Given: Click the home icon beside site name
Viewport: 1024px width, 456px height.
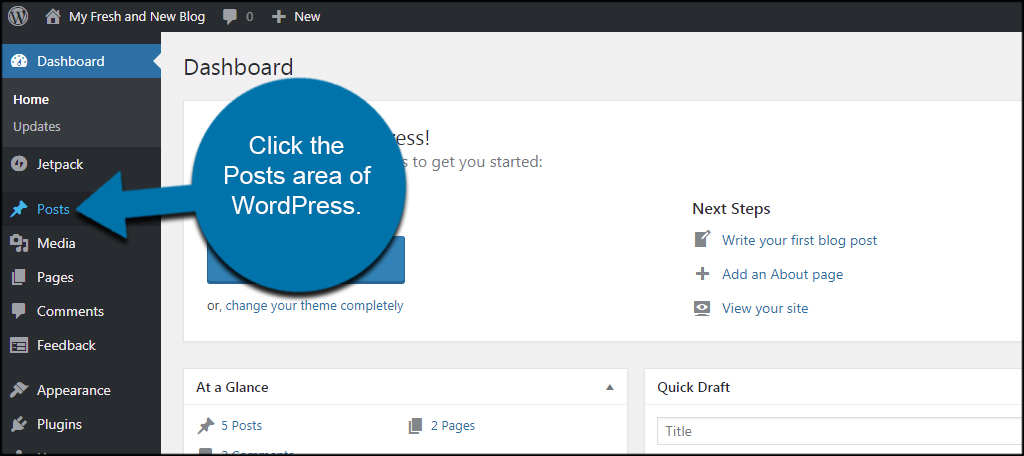Looking at the screenshot, I should (54, 16).
